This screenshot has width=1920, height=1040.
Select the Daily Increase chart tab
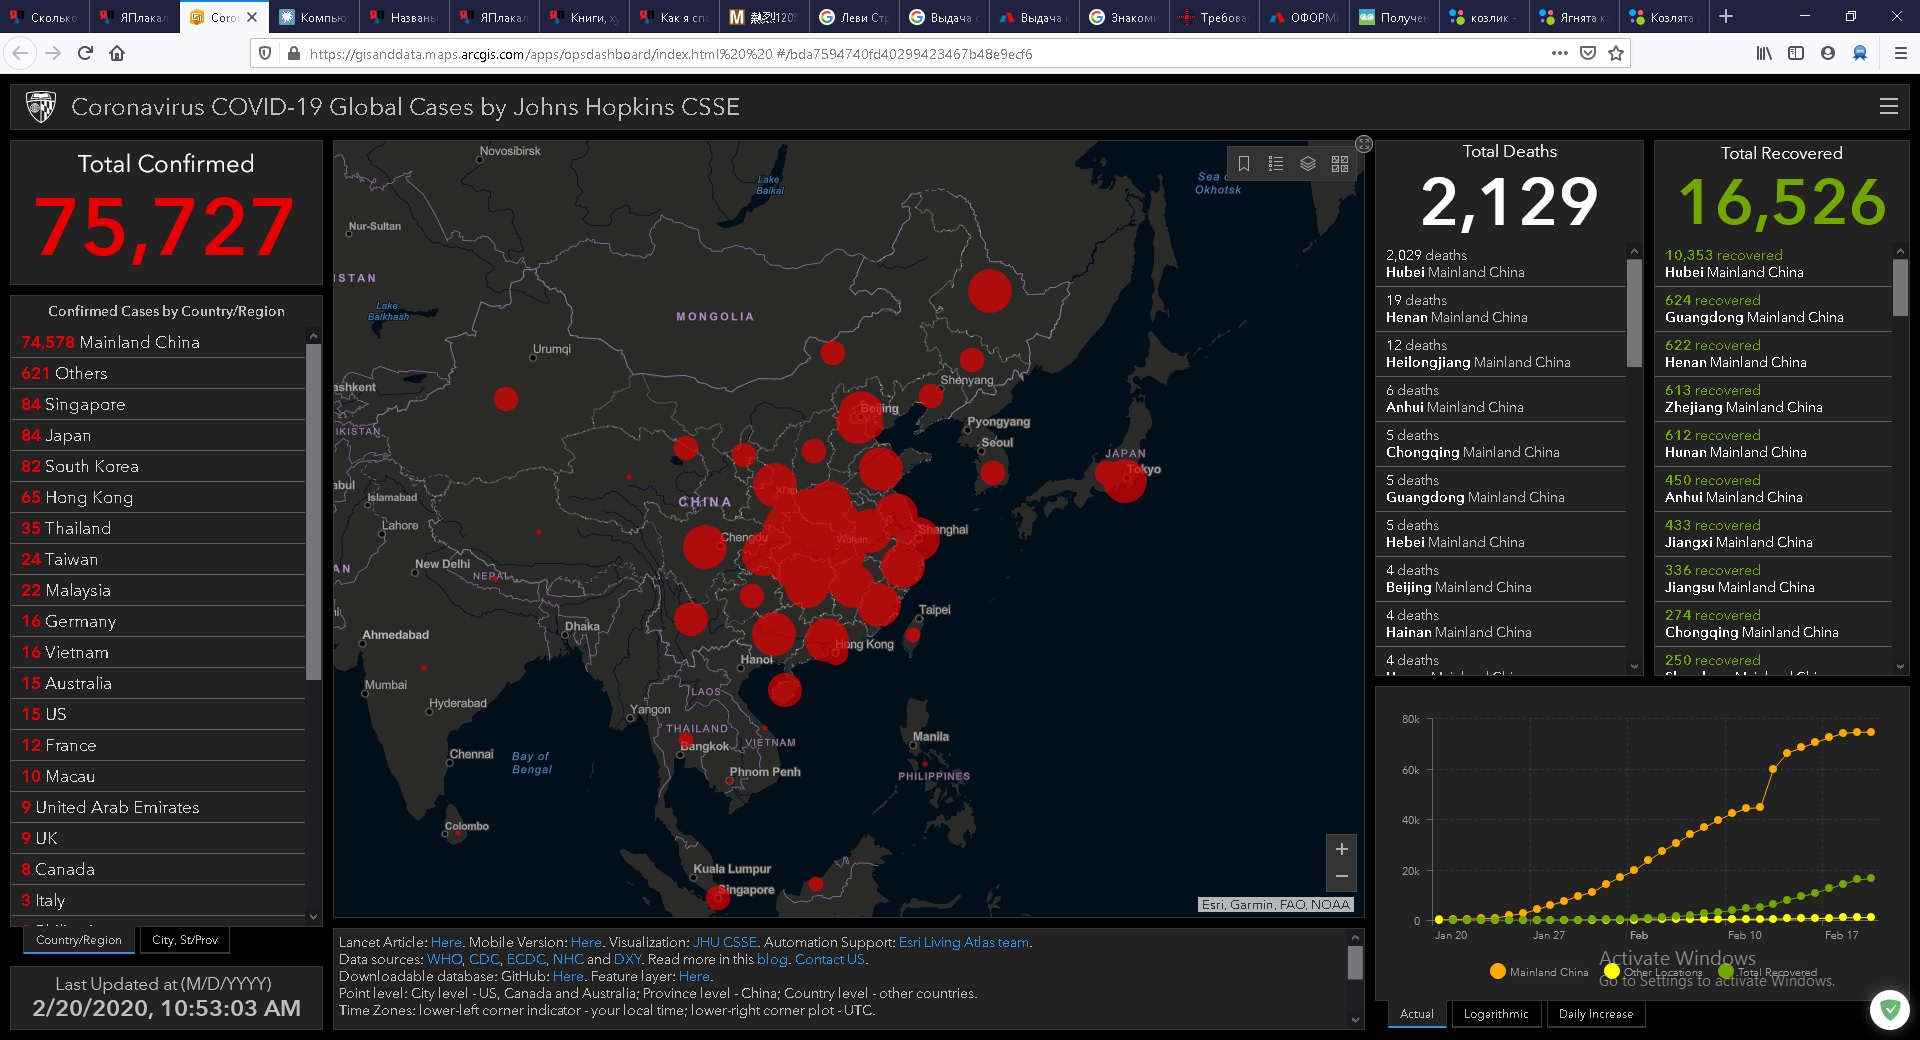tap(1596, 1014)
